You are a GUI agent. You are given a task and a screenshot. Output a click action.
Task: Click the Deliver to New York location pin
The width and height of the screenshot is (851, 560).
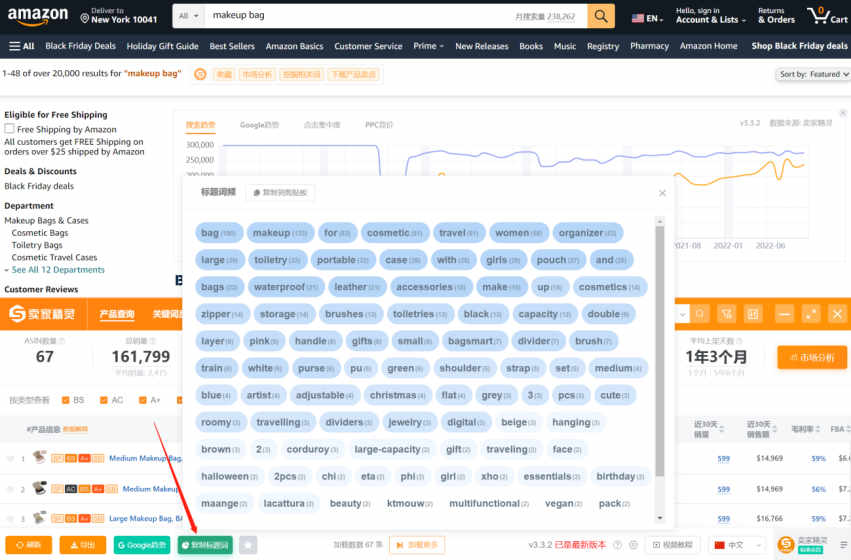(85, 18)
